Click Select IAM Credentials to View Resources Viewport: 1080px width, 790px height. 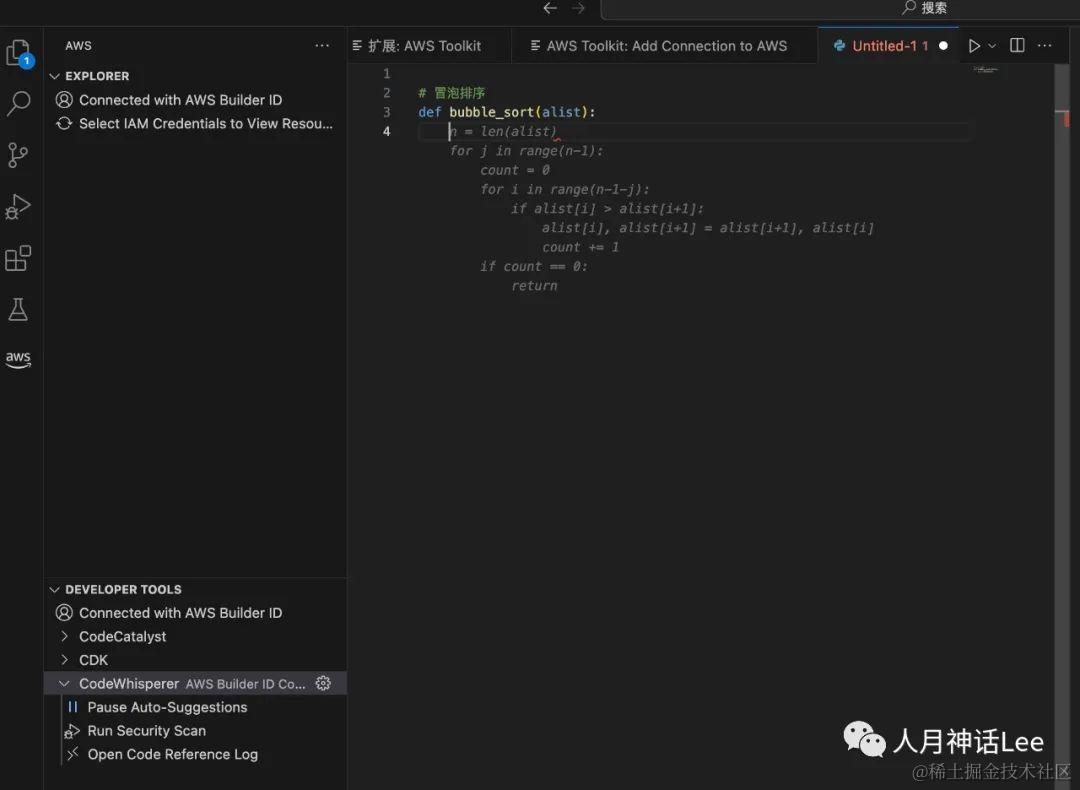point(206,123)
